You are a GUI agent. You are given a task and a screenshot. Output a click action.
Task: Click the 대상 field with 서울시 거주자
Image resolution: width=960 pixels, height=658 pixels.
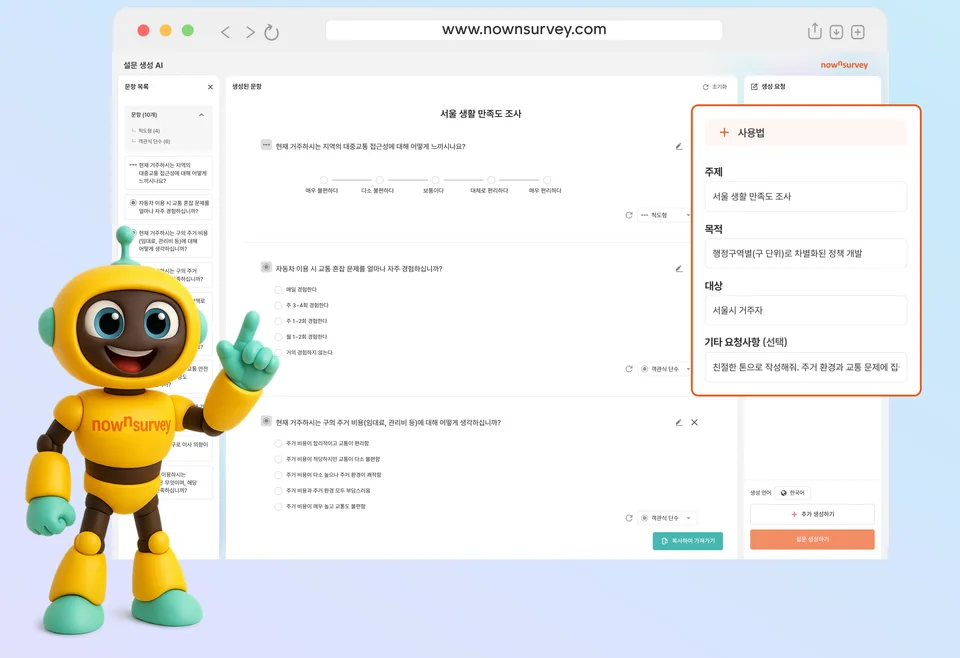coord(805,310)
